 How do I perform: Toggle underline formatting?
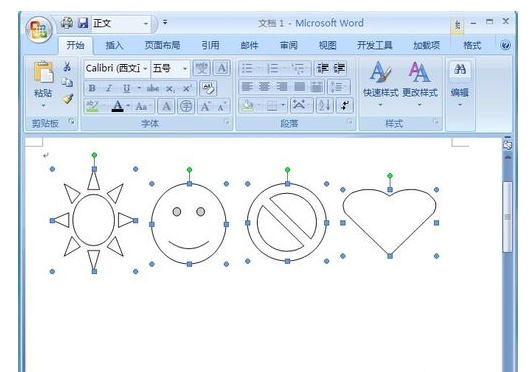pyautogui.click(x=126, y=88)
